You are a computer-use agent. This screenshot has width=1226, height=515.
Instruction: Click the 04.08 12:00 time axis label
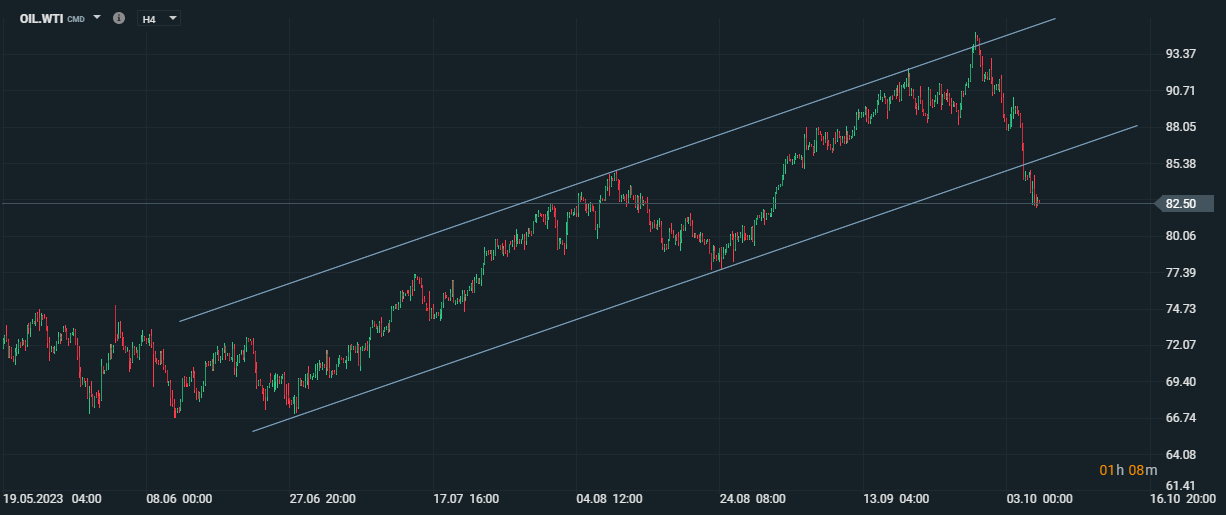click(610, 498)
